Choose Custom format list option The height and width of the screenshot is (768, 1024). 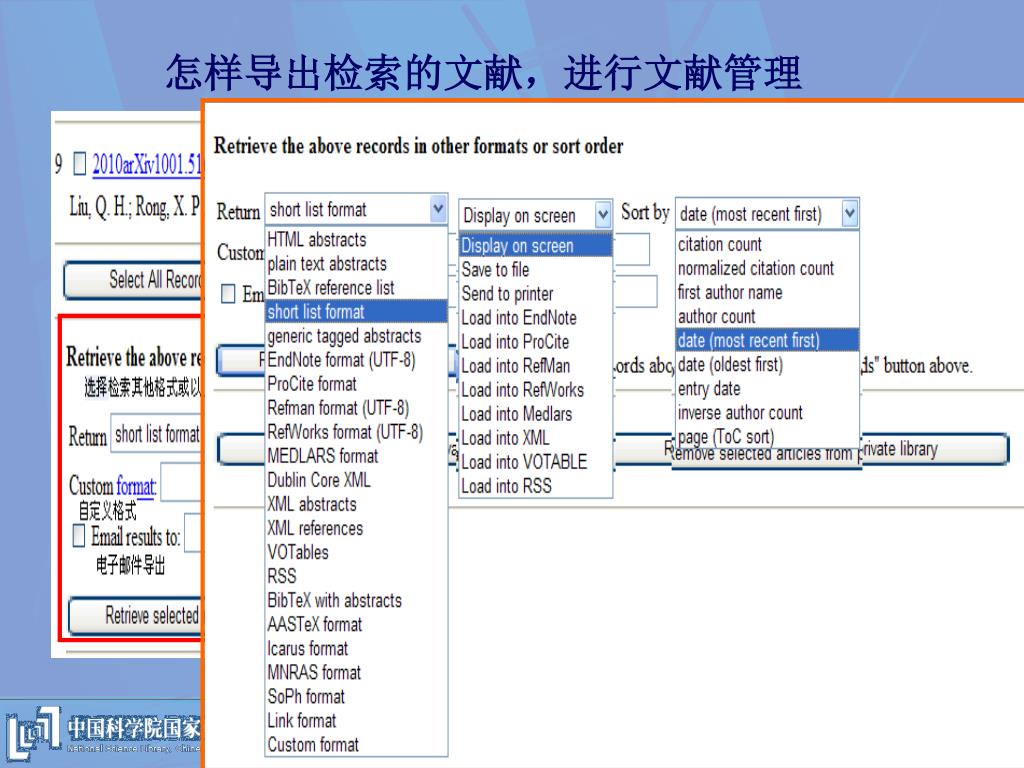click(x=356, y=744)
